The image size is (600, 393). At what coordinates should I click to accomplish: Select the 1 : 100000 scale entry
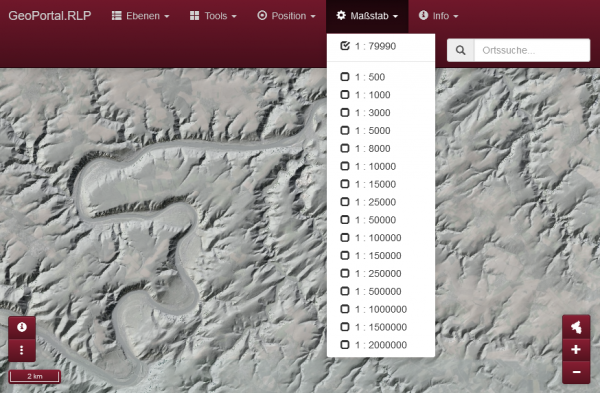point(381,238)
